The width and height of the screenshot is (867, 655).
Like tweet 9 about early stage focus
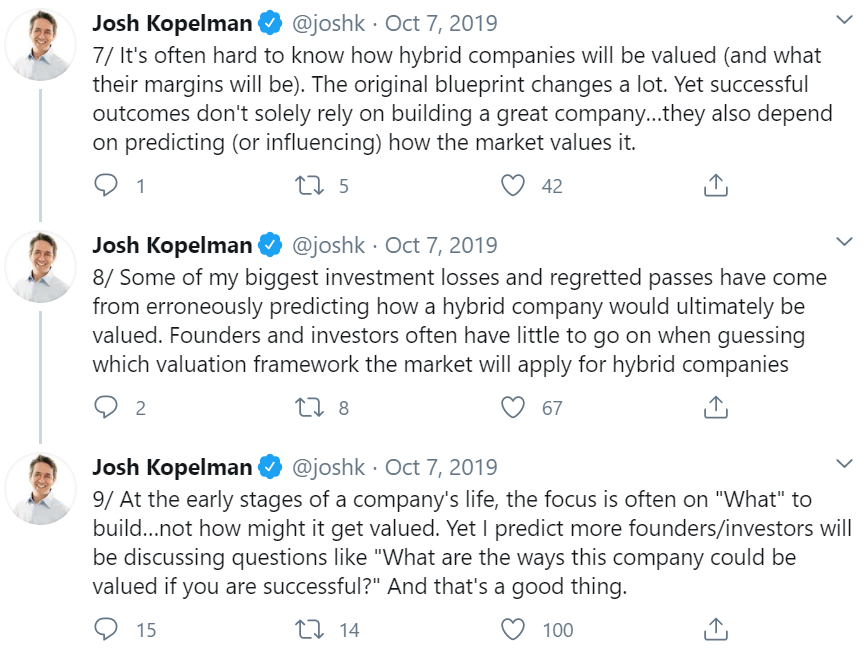pos(514,630)
